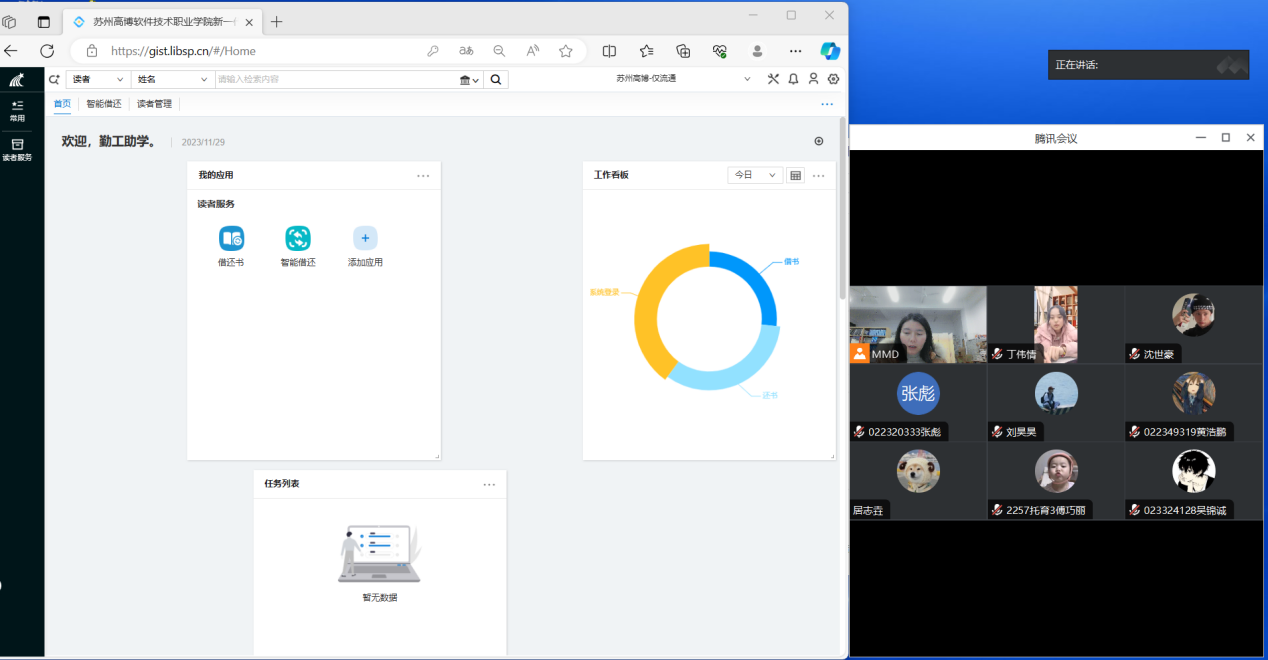Open the user profile icon in header

click(x=813, y=79)
